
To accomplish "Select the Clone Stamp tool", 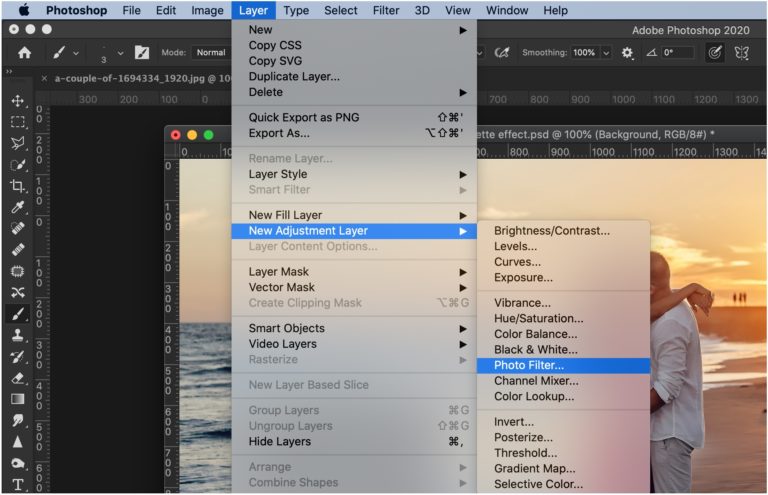I will click(x=18, y=335).
